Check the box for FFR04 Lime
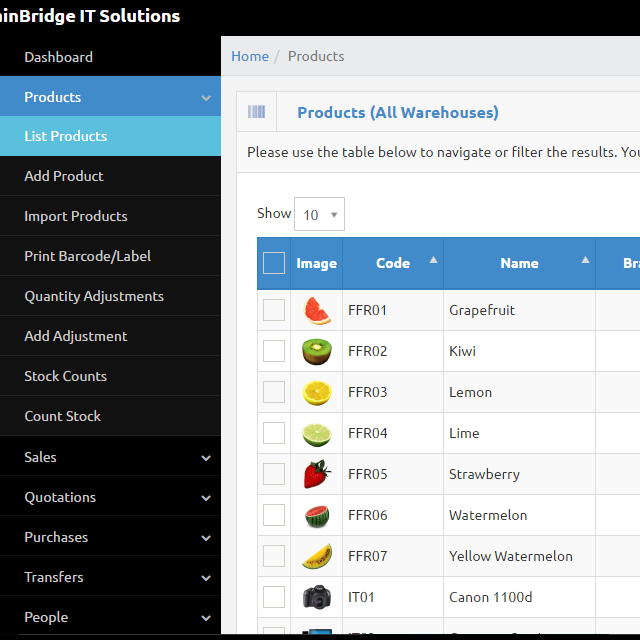Image resolution: width=640 pixels, height=640 pixels. [x=274, y=433]
